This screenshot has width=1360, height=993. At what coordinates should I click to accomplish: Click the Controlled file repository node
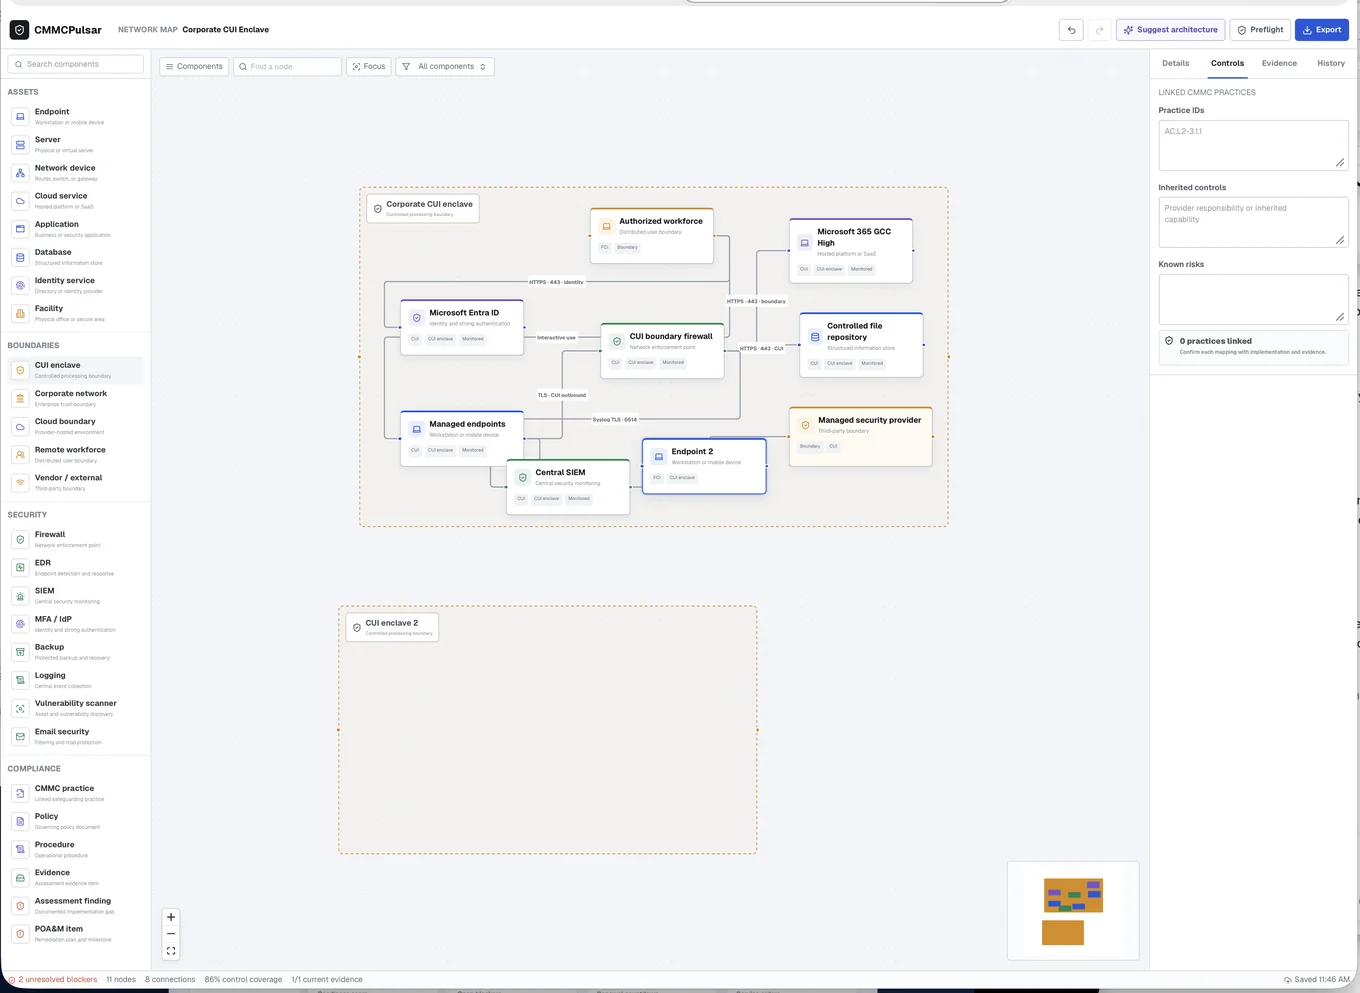click(861, 345)
